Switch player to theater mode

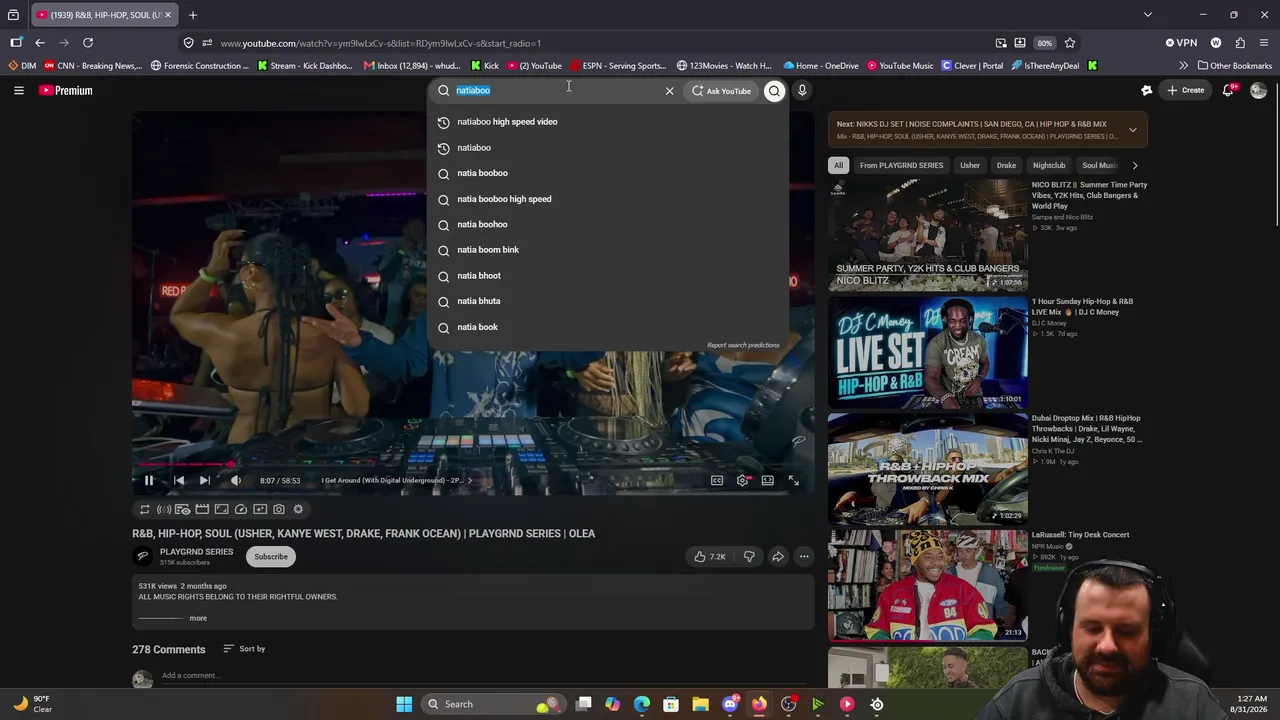(x=767, y=481)
